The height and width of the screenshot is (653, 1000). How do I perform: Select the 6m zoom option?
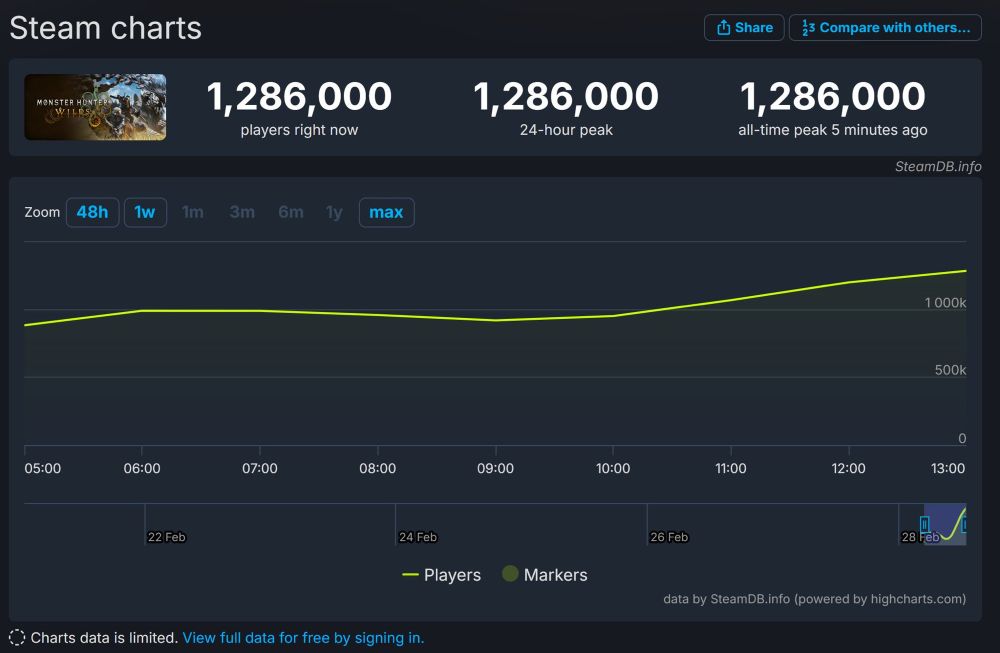[x=291, y=212]
